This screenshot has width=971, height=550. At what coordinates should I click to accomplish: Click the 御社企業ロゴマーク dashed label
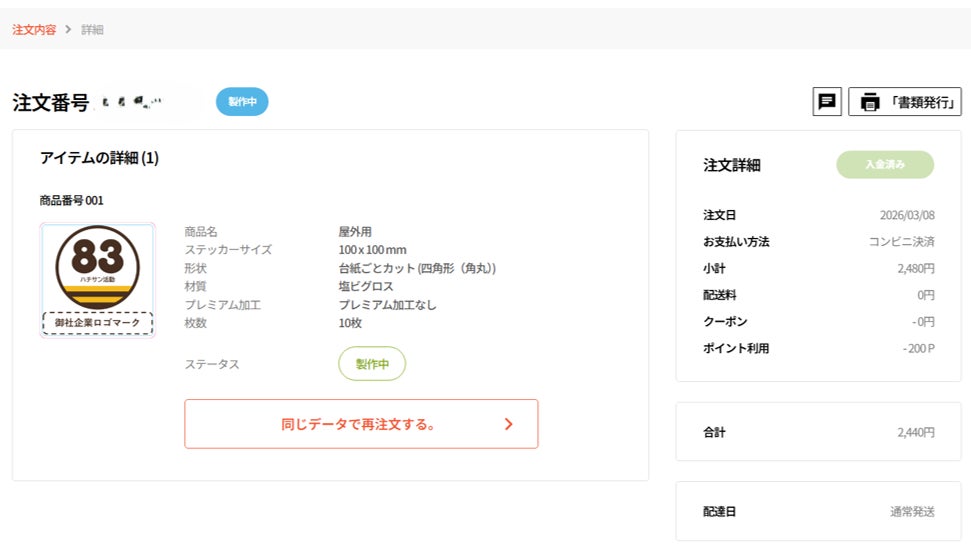[x=97, y=323]
